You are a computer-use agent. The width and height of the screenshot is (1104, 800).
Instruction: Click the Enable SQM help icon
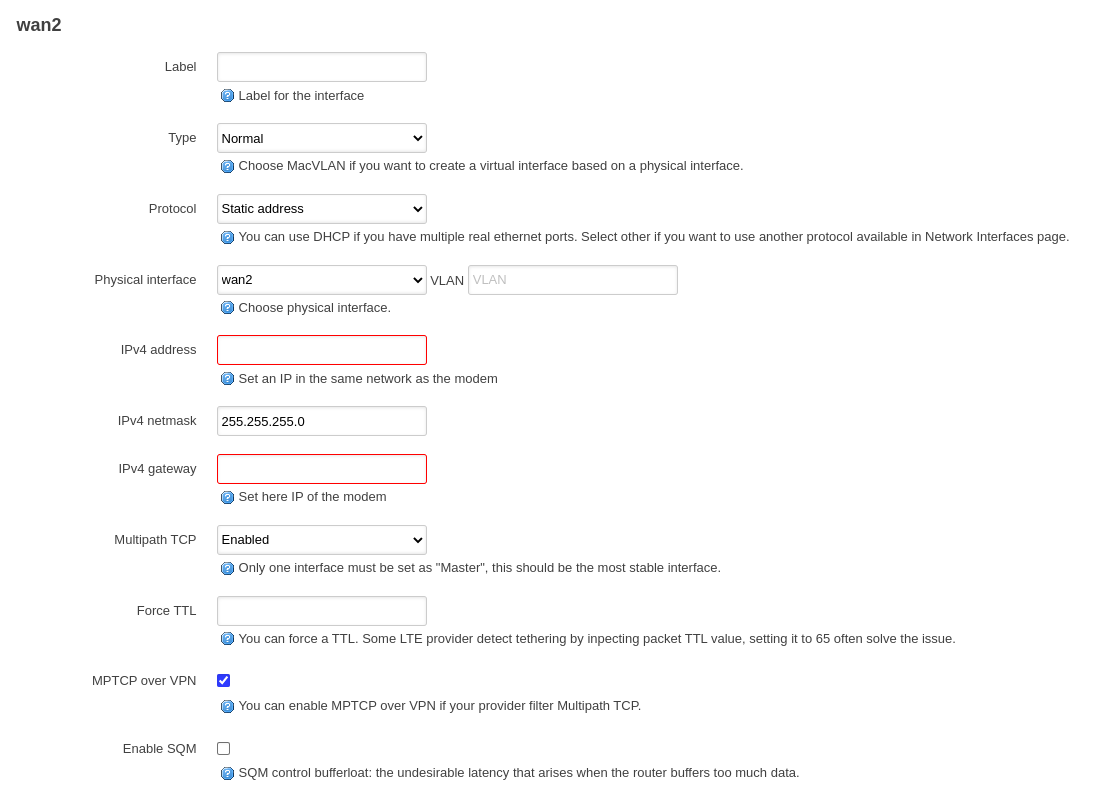[227, 773]
